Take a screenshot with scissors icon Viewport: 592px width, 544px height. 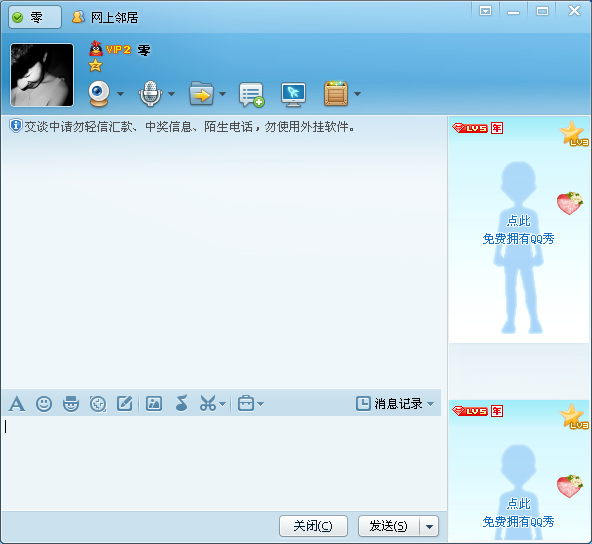coord(208,404)
